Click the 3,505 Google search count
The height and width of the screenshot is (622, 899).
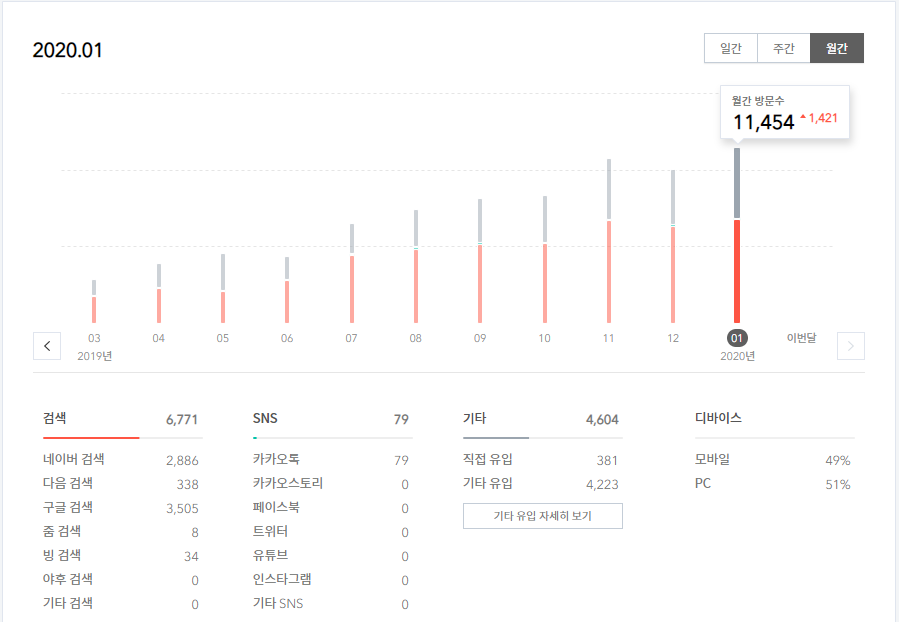point(182,508)
